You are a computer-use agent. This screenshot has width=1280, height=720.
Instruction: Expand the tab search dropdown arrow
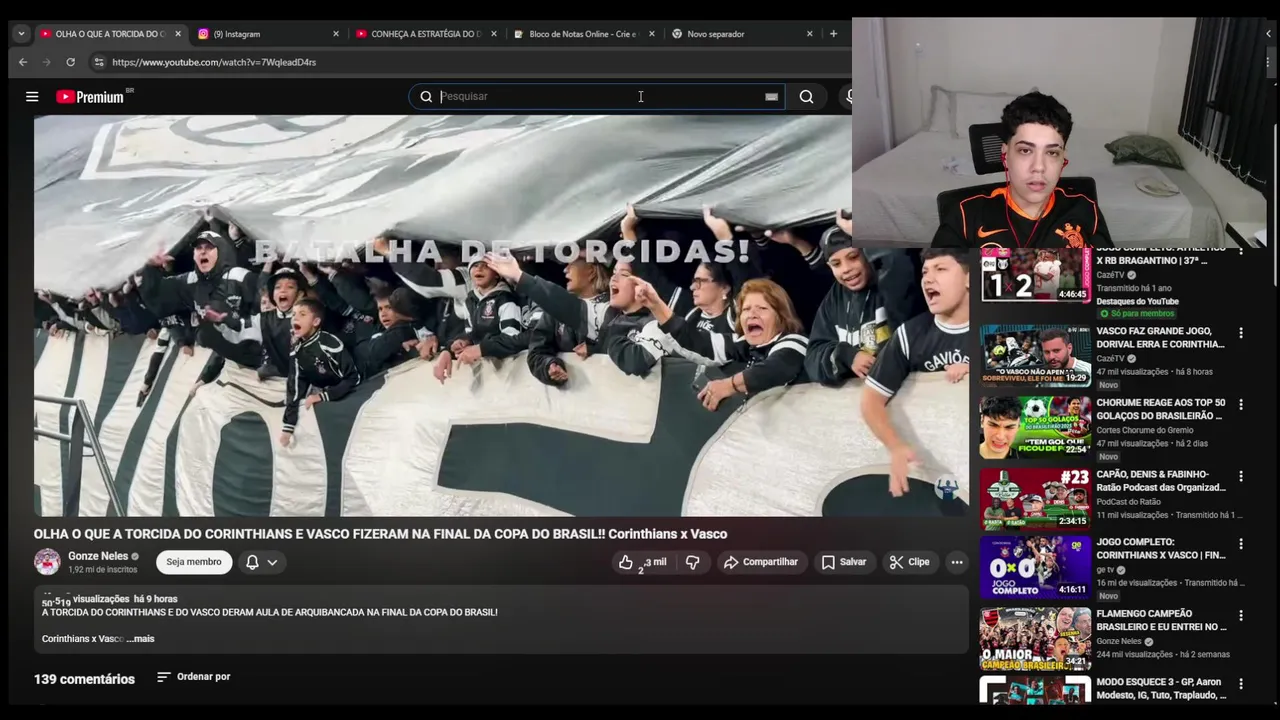click(x=21, y=34)
